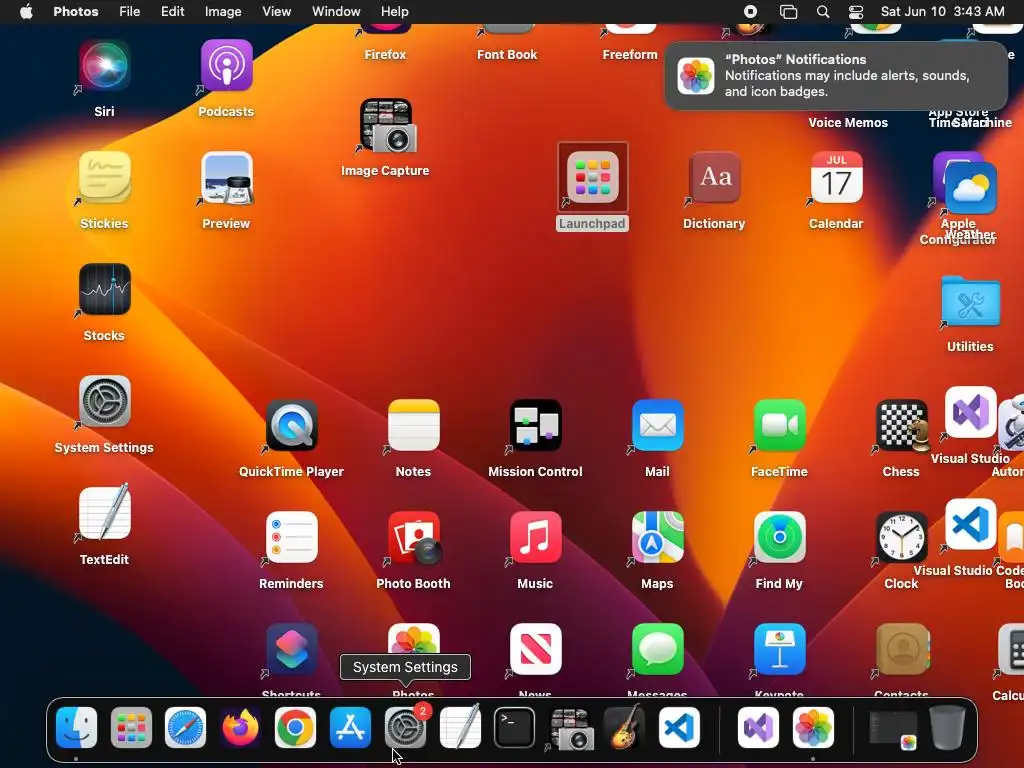This screenshot has width=1024, height=768.
Task: Open the Weather desktop icon
Action: 970,189
